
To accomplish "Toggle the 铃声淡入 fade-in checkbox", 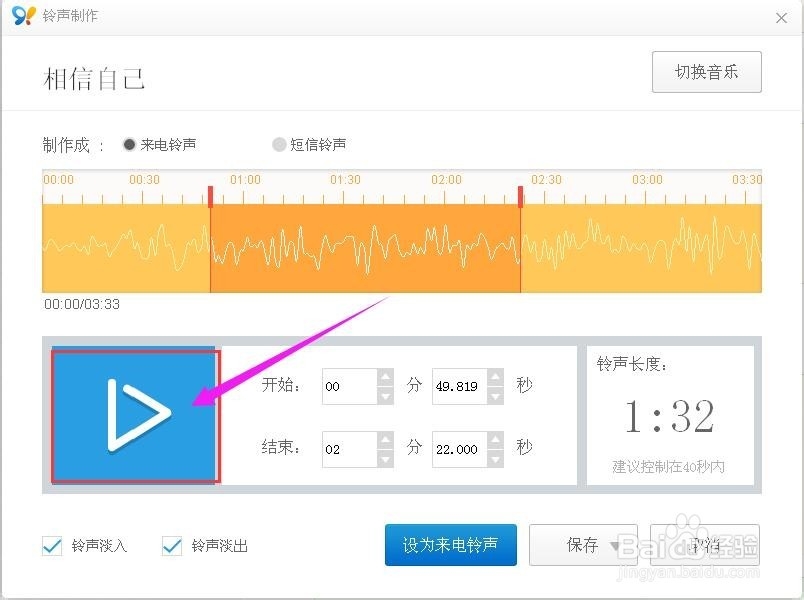I will [51, 546].
